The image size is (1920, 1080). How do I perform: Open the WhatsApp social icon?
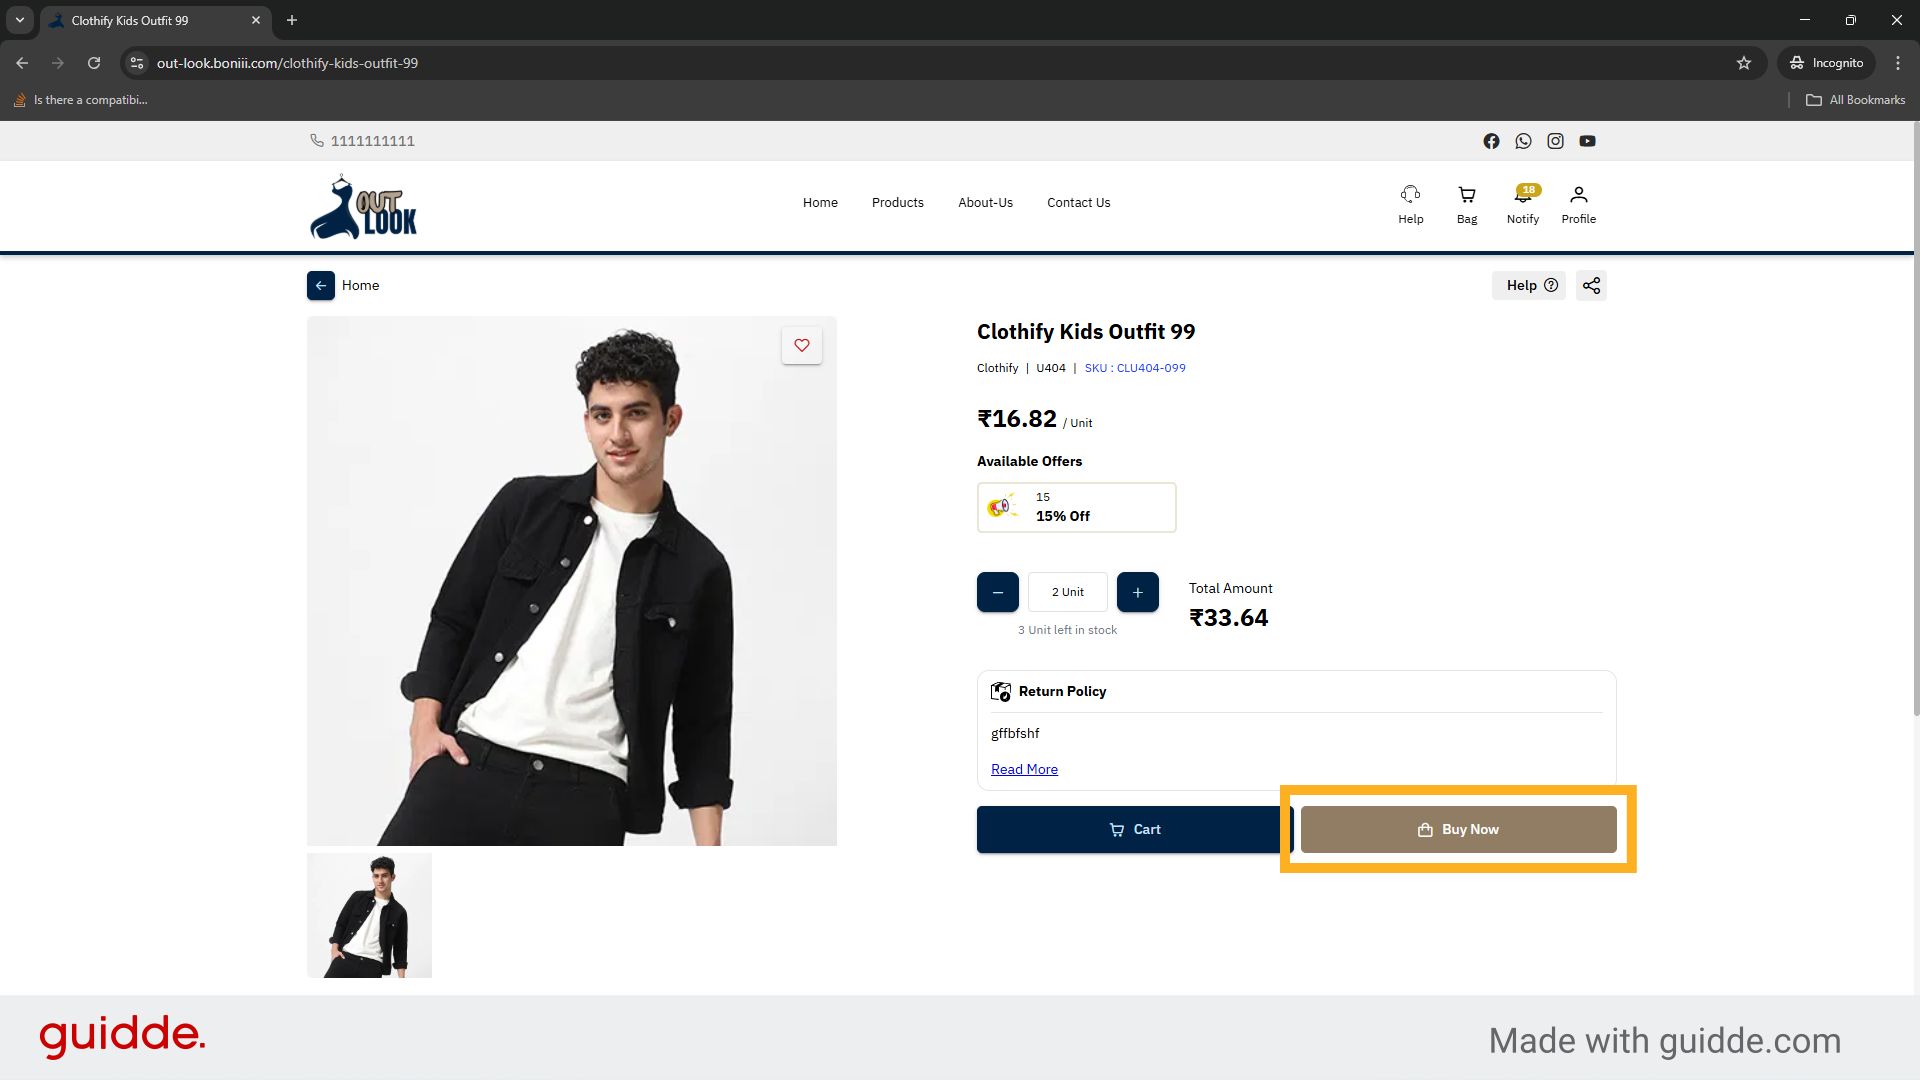pos(1523,141)
